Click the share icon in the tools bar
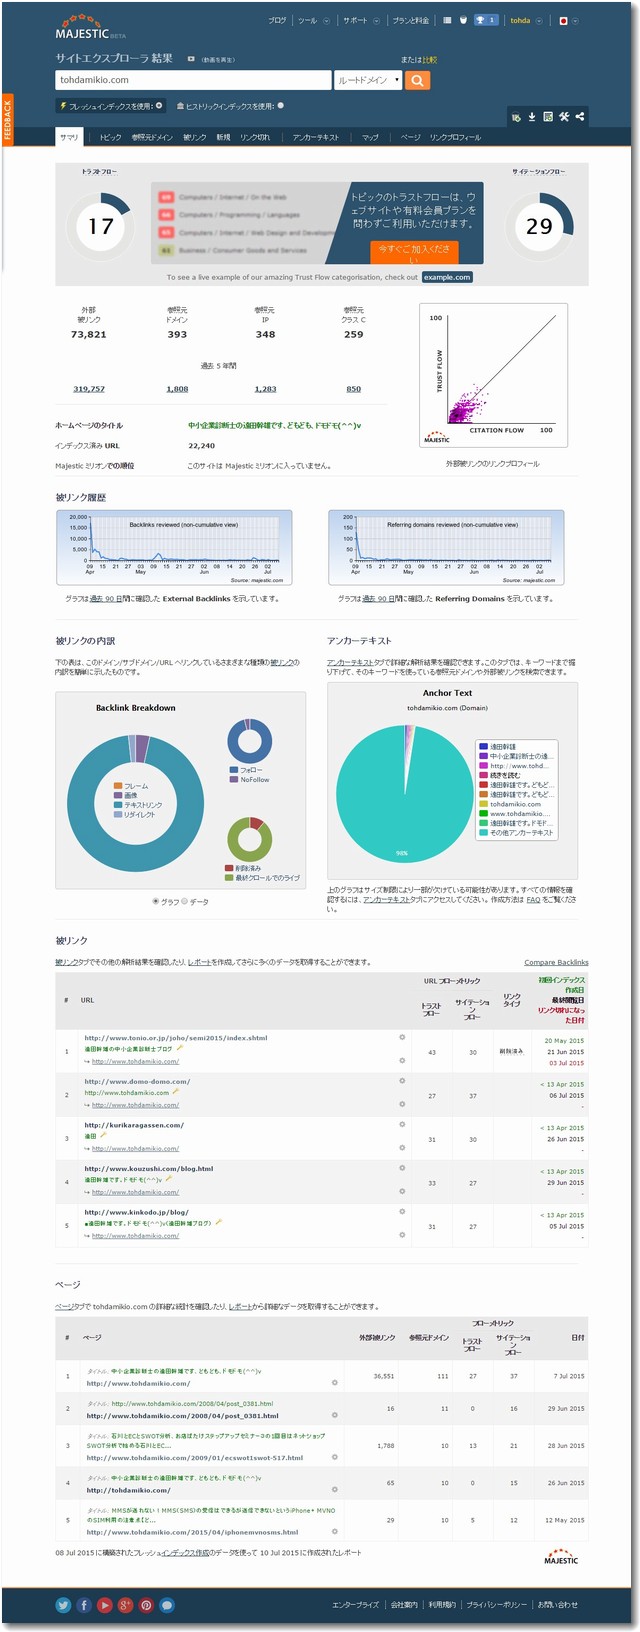Screen dimensions: 640x1632 pos(580,117)
